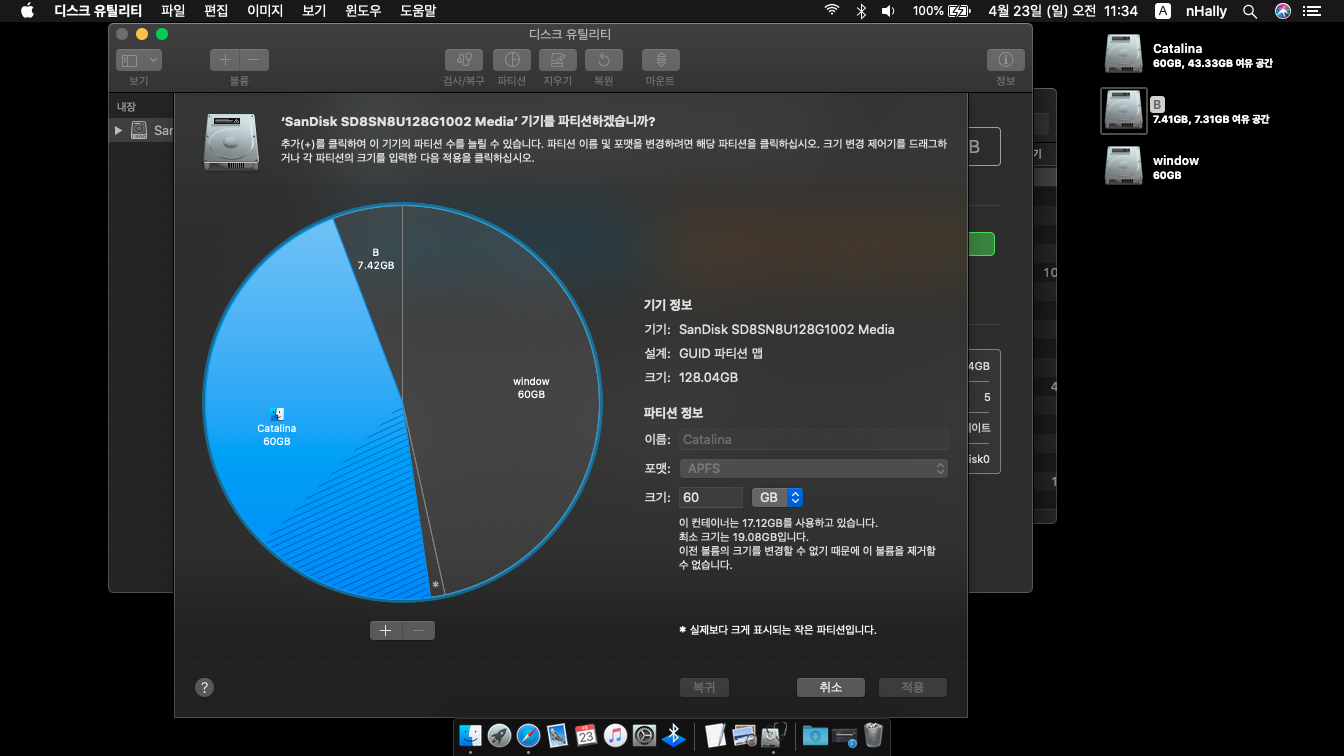Click the 파티션 pie chart toolbar icon

point(512,60)
